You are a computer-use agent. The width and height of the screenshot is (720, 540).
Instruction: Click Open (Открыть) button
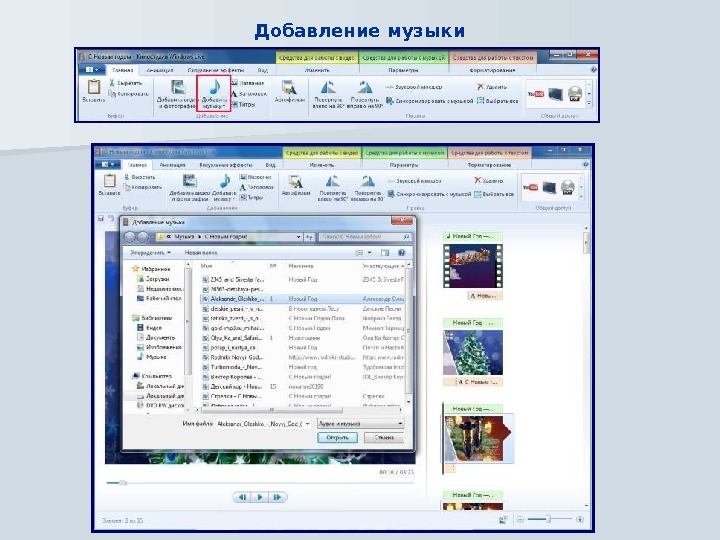click(x=338, y=438)
